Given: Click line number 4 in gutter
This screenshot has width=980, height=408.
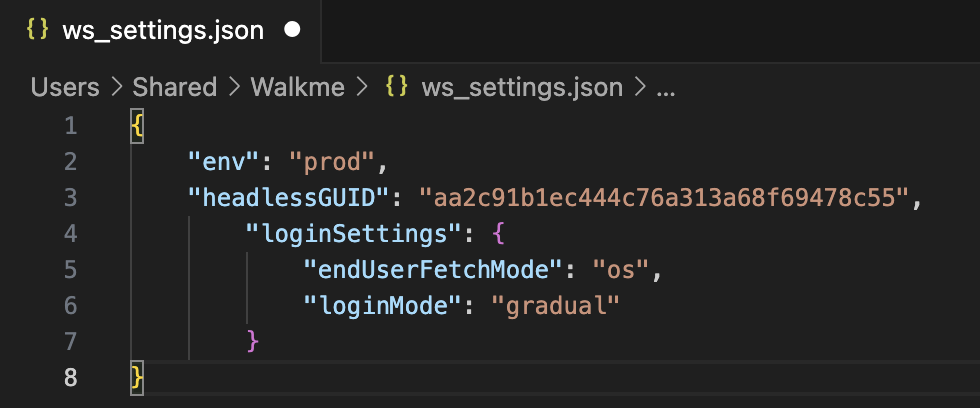Looking at the screenshot, I should point(71,234).
